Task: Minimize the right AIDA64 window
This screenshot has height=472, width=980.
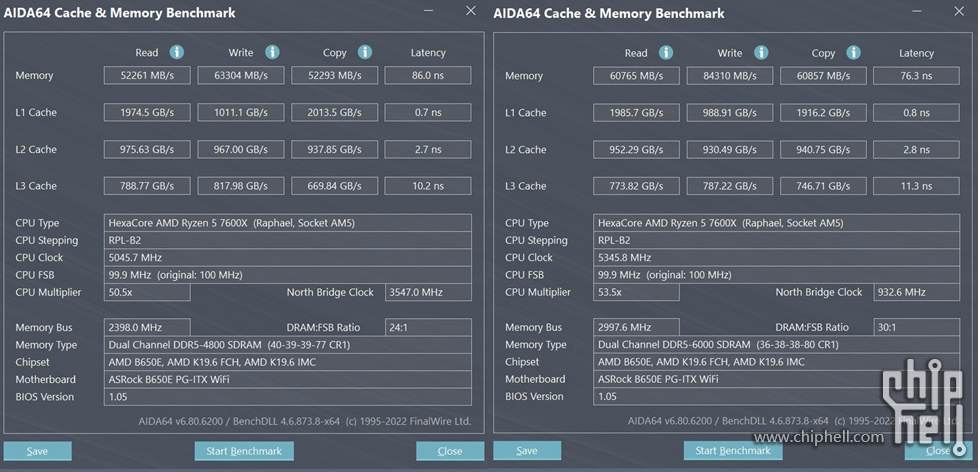Action: [x=918, y=11]
